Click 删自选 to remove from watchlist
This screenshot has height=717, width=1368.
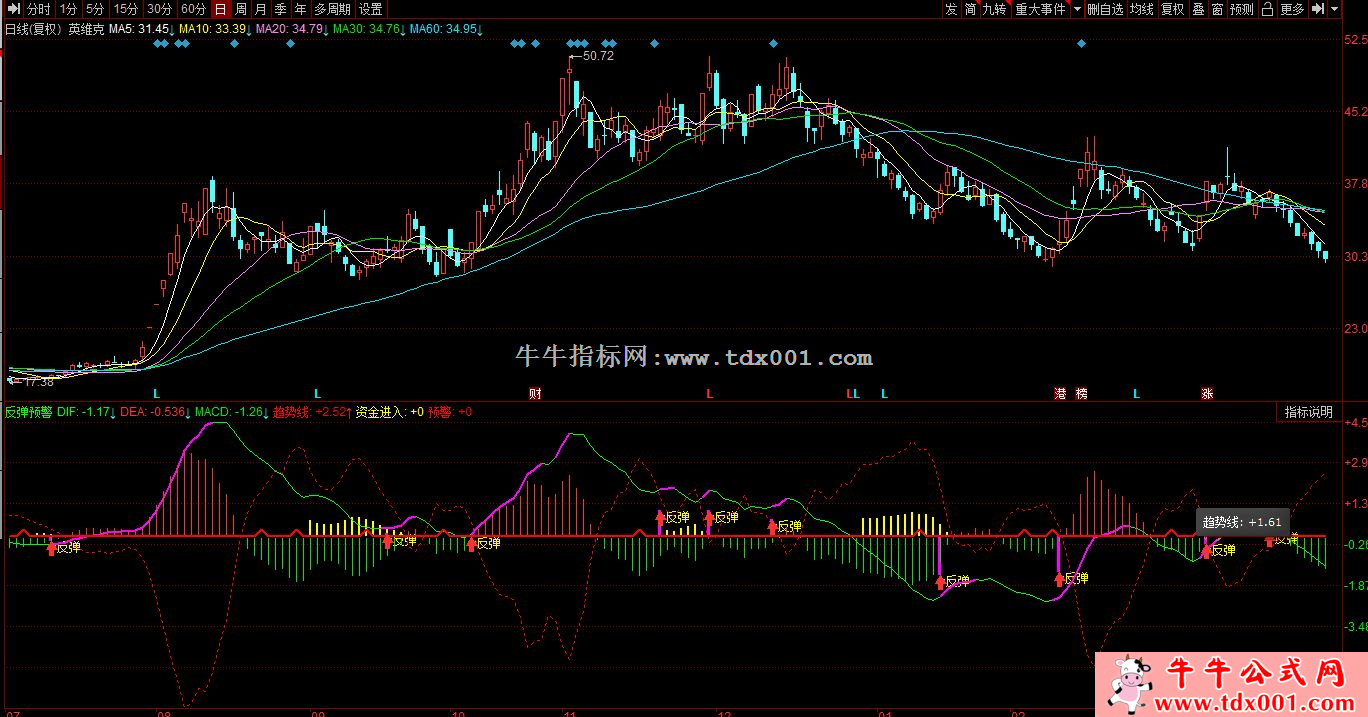point(1106,9)
